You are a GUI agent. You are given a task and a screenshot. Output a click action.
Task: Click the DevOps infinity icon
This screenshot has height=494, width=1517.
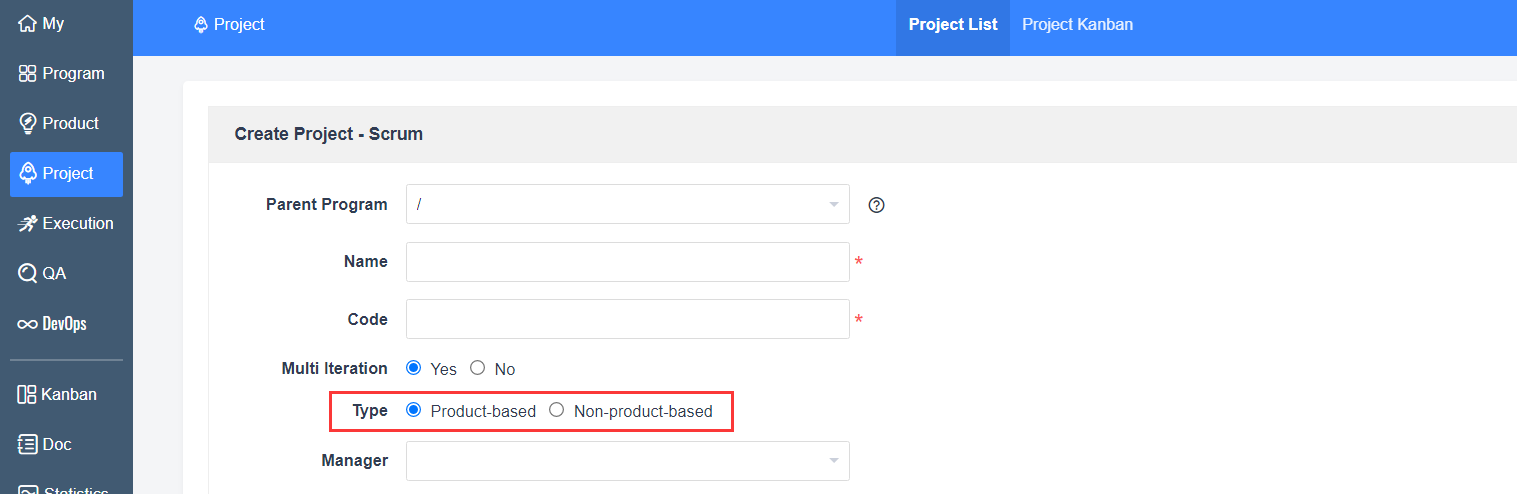click(28, 324)
